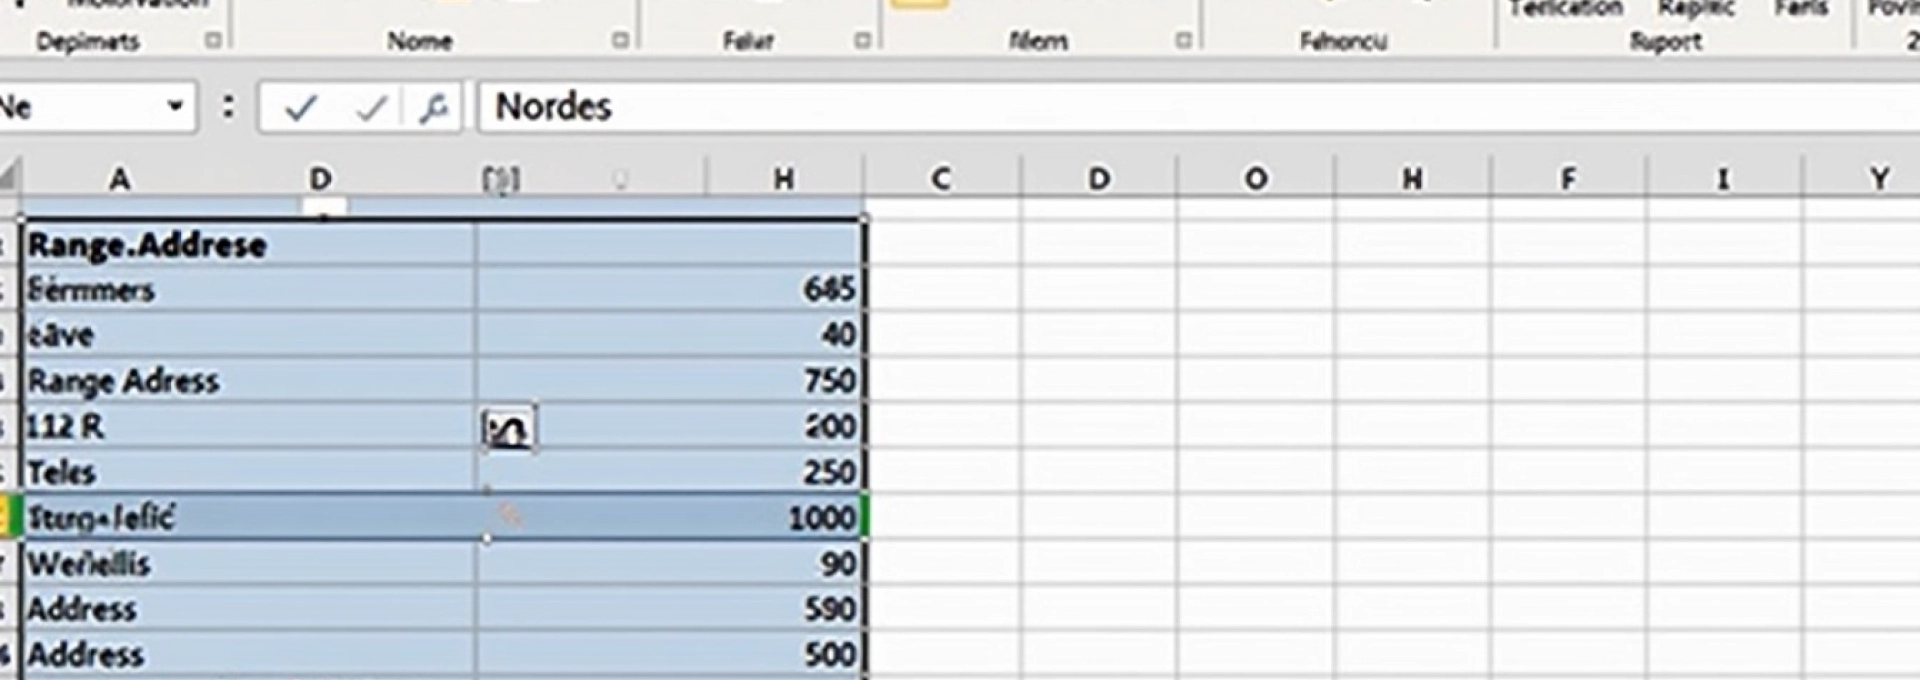Open the Mem group dialog launcher

coord(1183,40)
